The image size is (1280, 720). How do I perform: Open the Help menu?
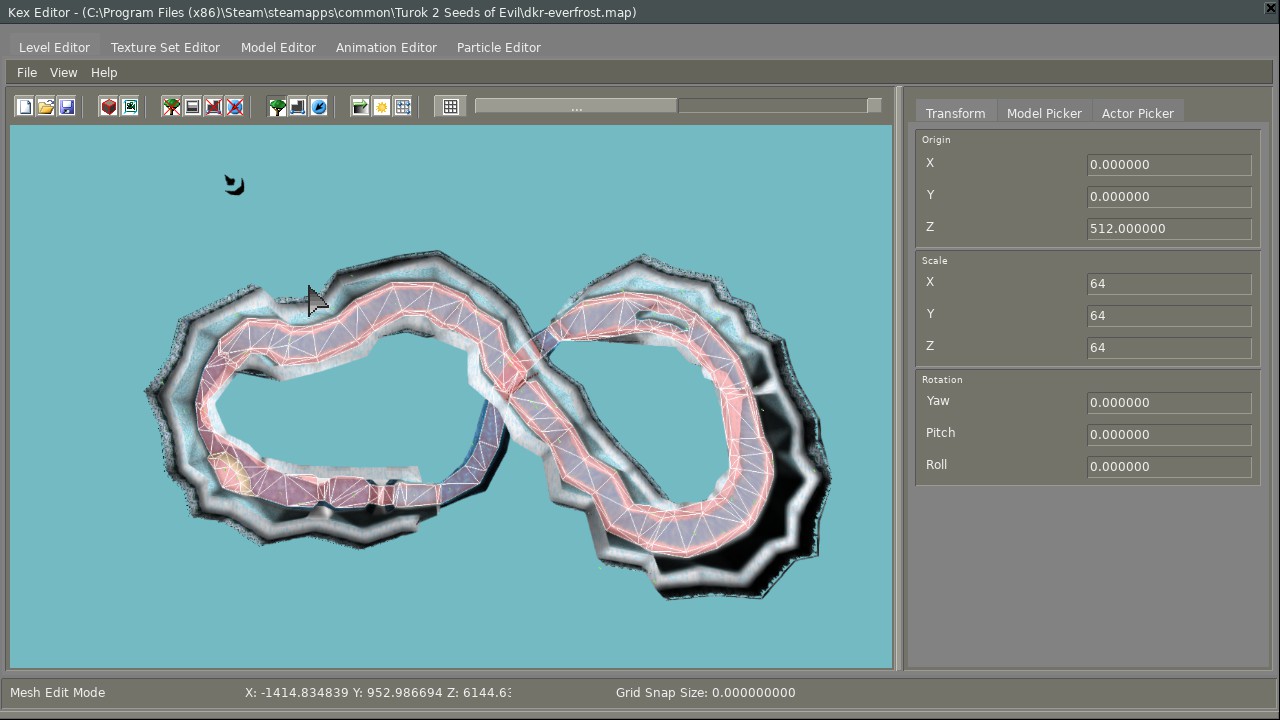(104, 72)
